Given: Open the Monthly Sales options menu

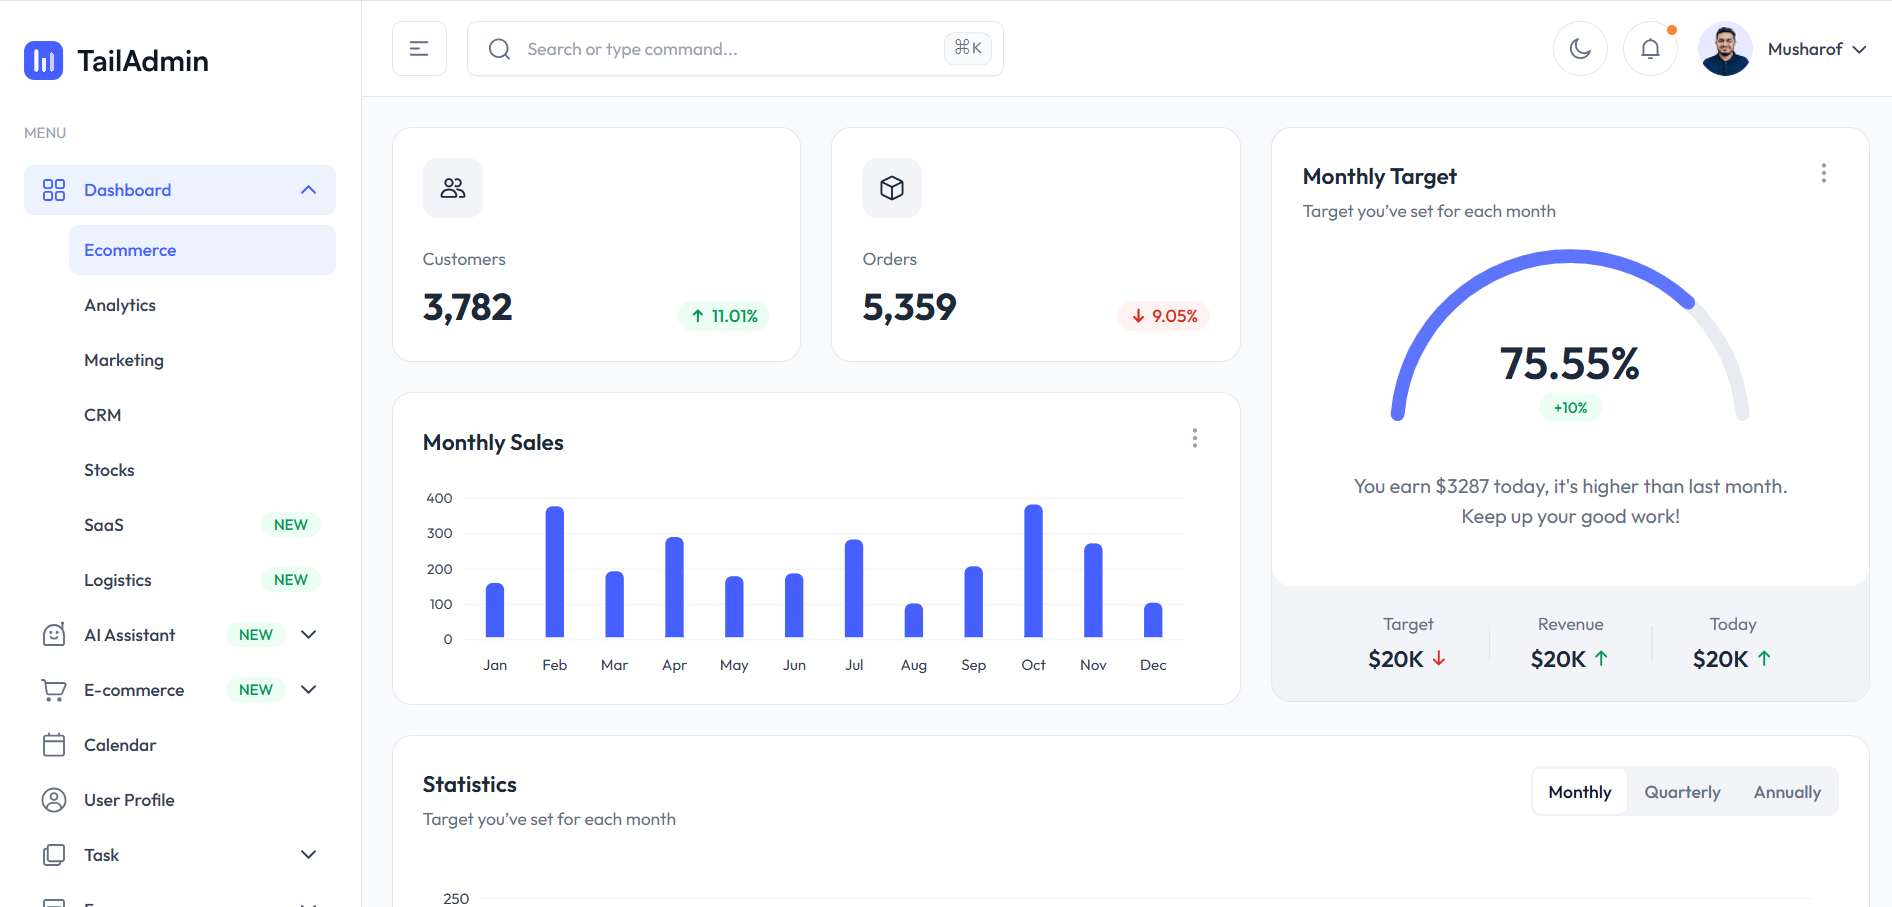Looking at the screenshot, I should [x=1194, y=438].
